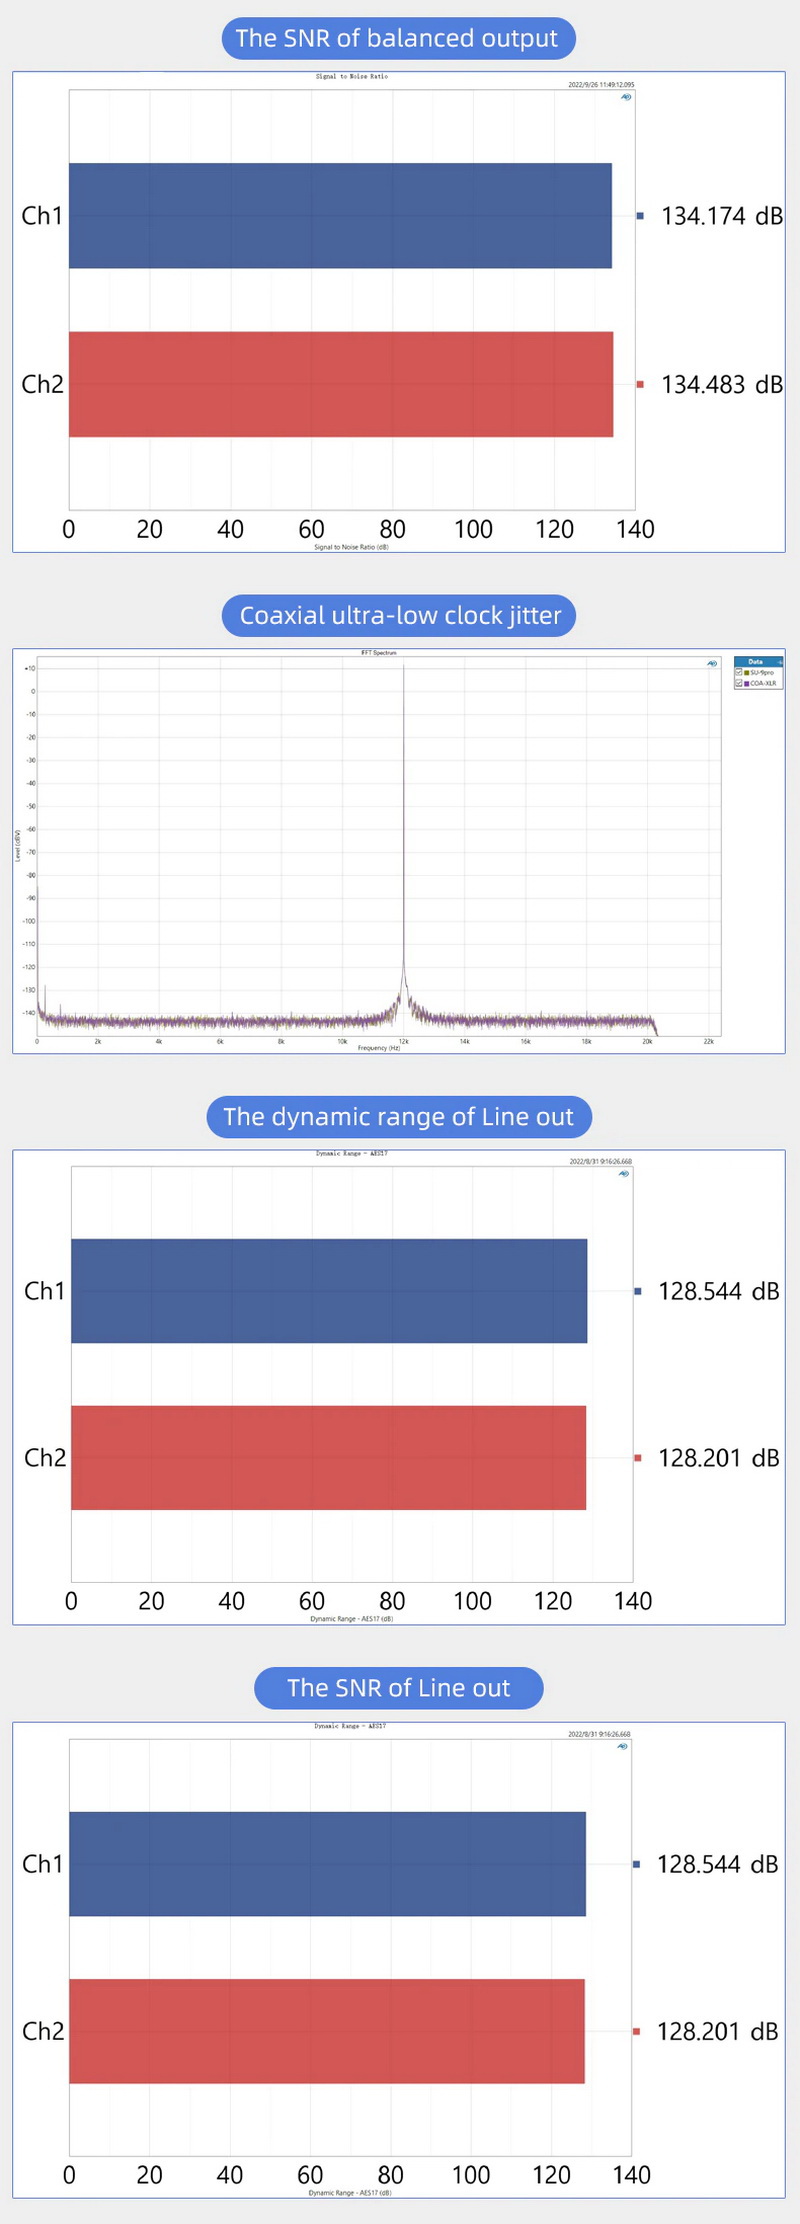The height and width of the screenshot is (2224, 800).
Task: Select "The SNR of Line out" heading
Action: point(398,1688)
